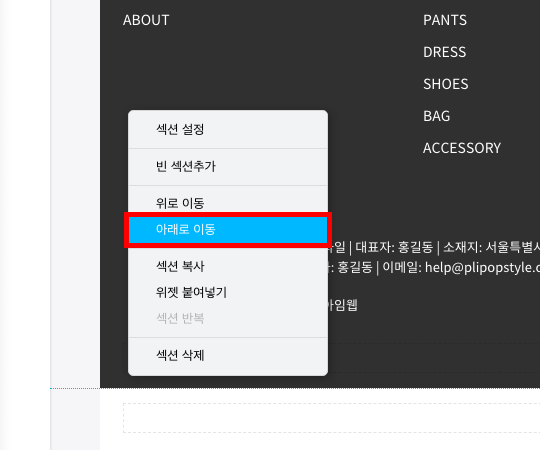Click highlighted 아래로 이동 menu item

[228, 230]
